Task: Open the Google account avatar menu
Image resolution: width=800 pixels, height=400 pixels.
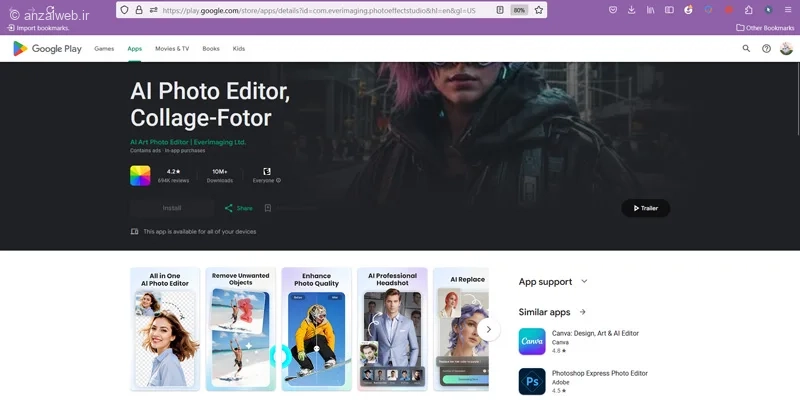Action: pos(786,48)
